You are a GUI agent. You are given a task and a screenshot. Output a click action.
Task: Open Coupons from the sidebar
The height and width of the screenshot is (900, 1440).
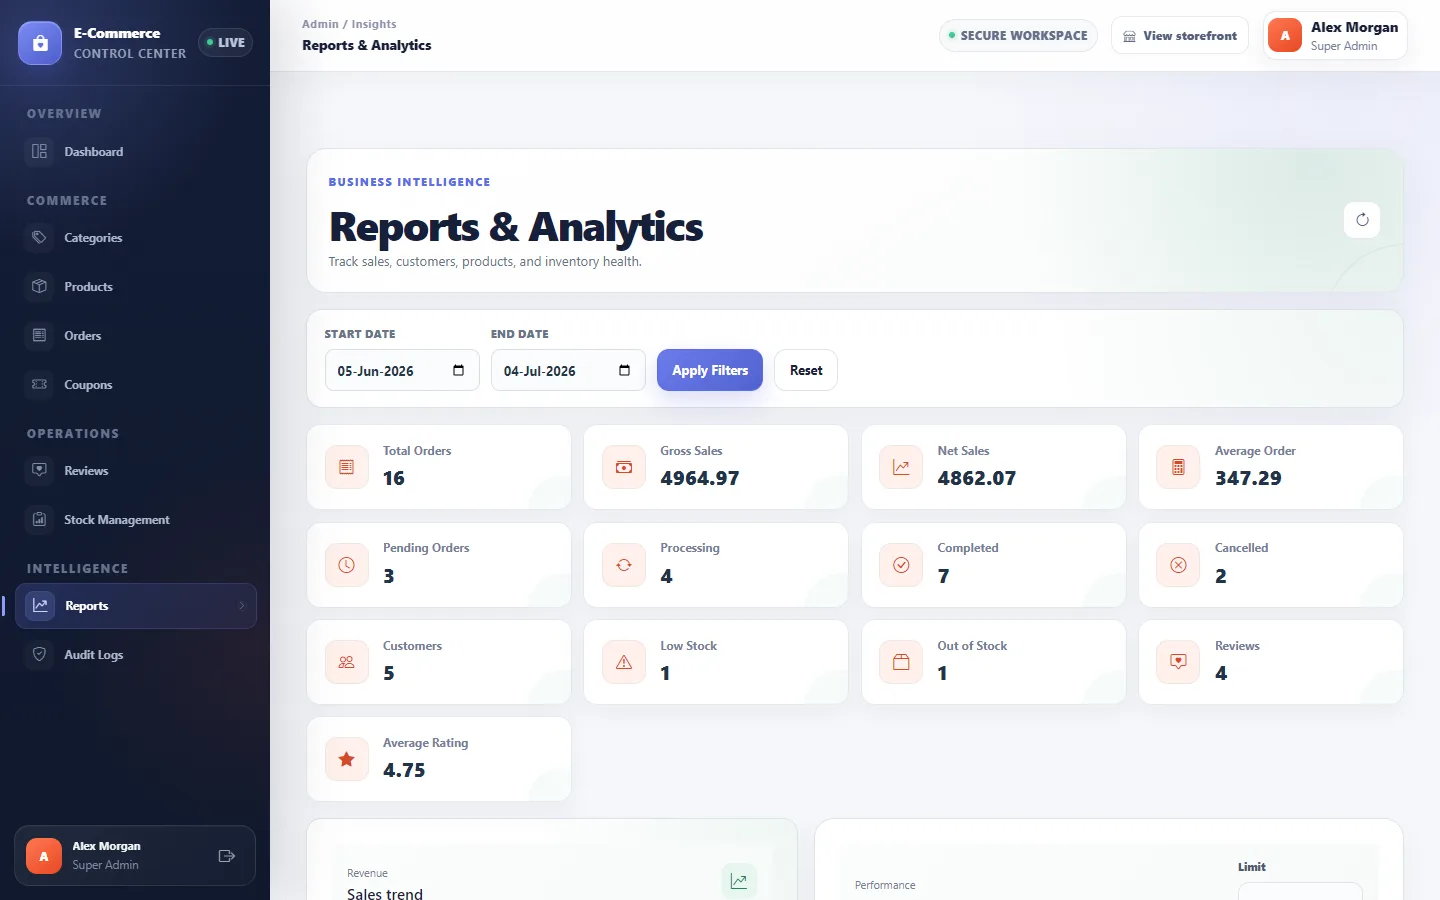coord(135,385)
